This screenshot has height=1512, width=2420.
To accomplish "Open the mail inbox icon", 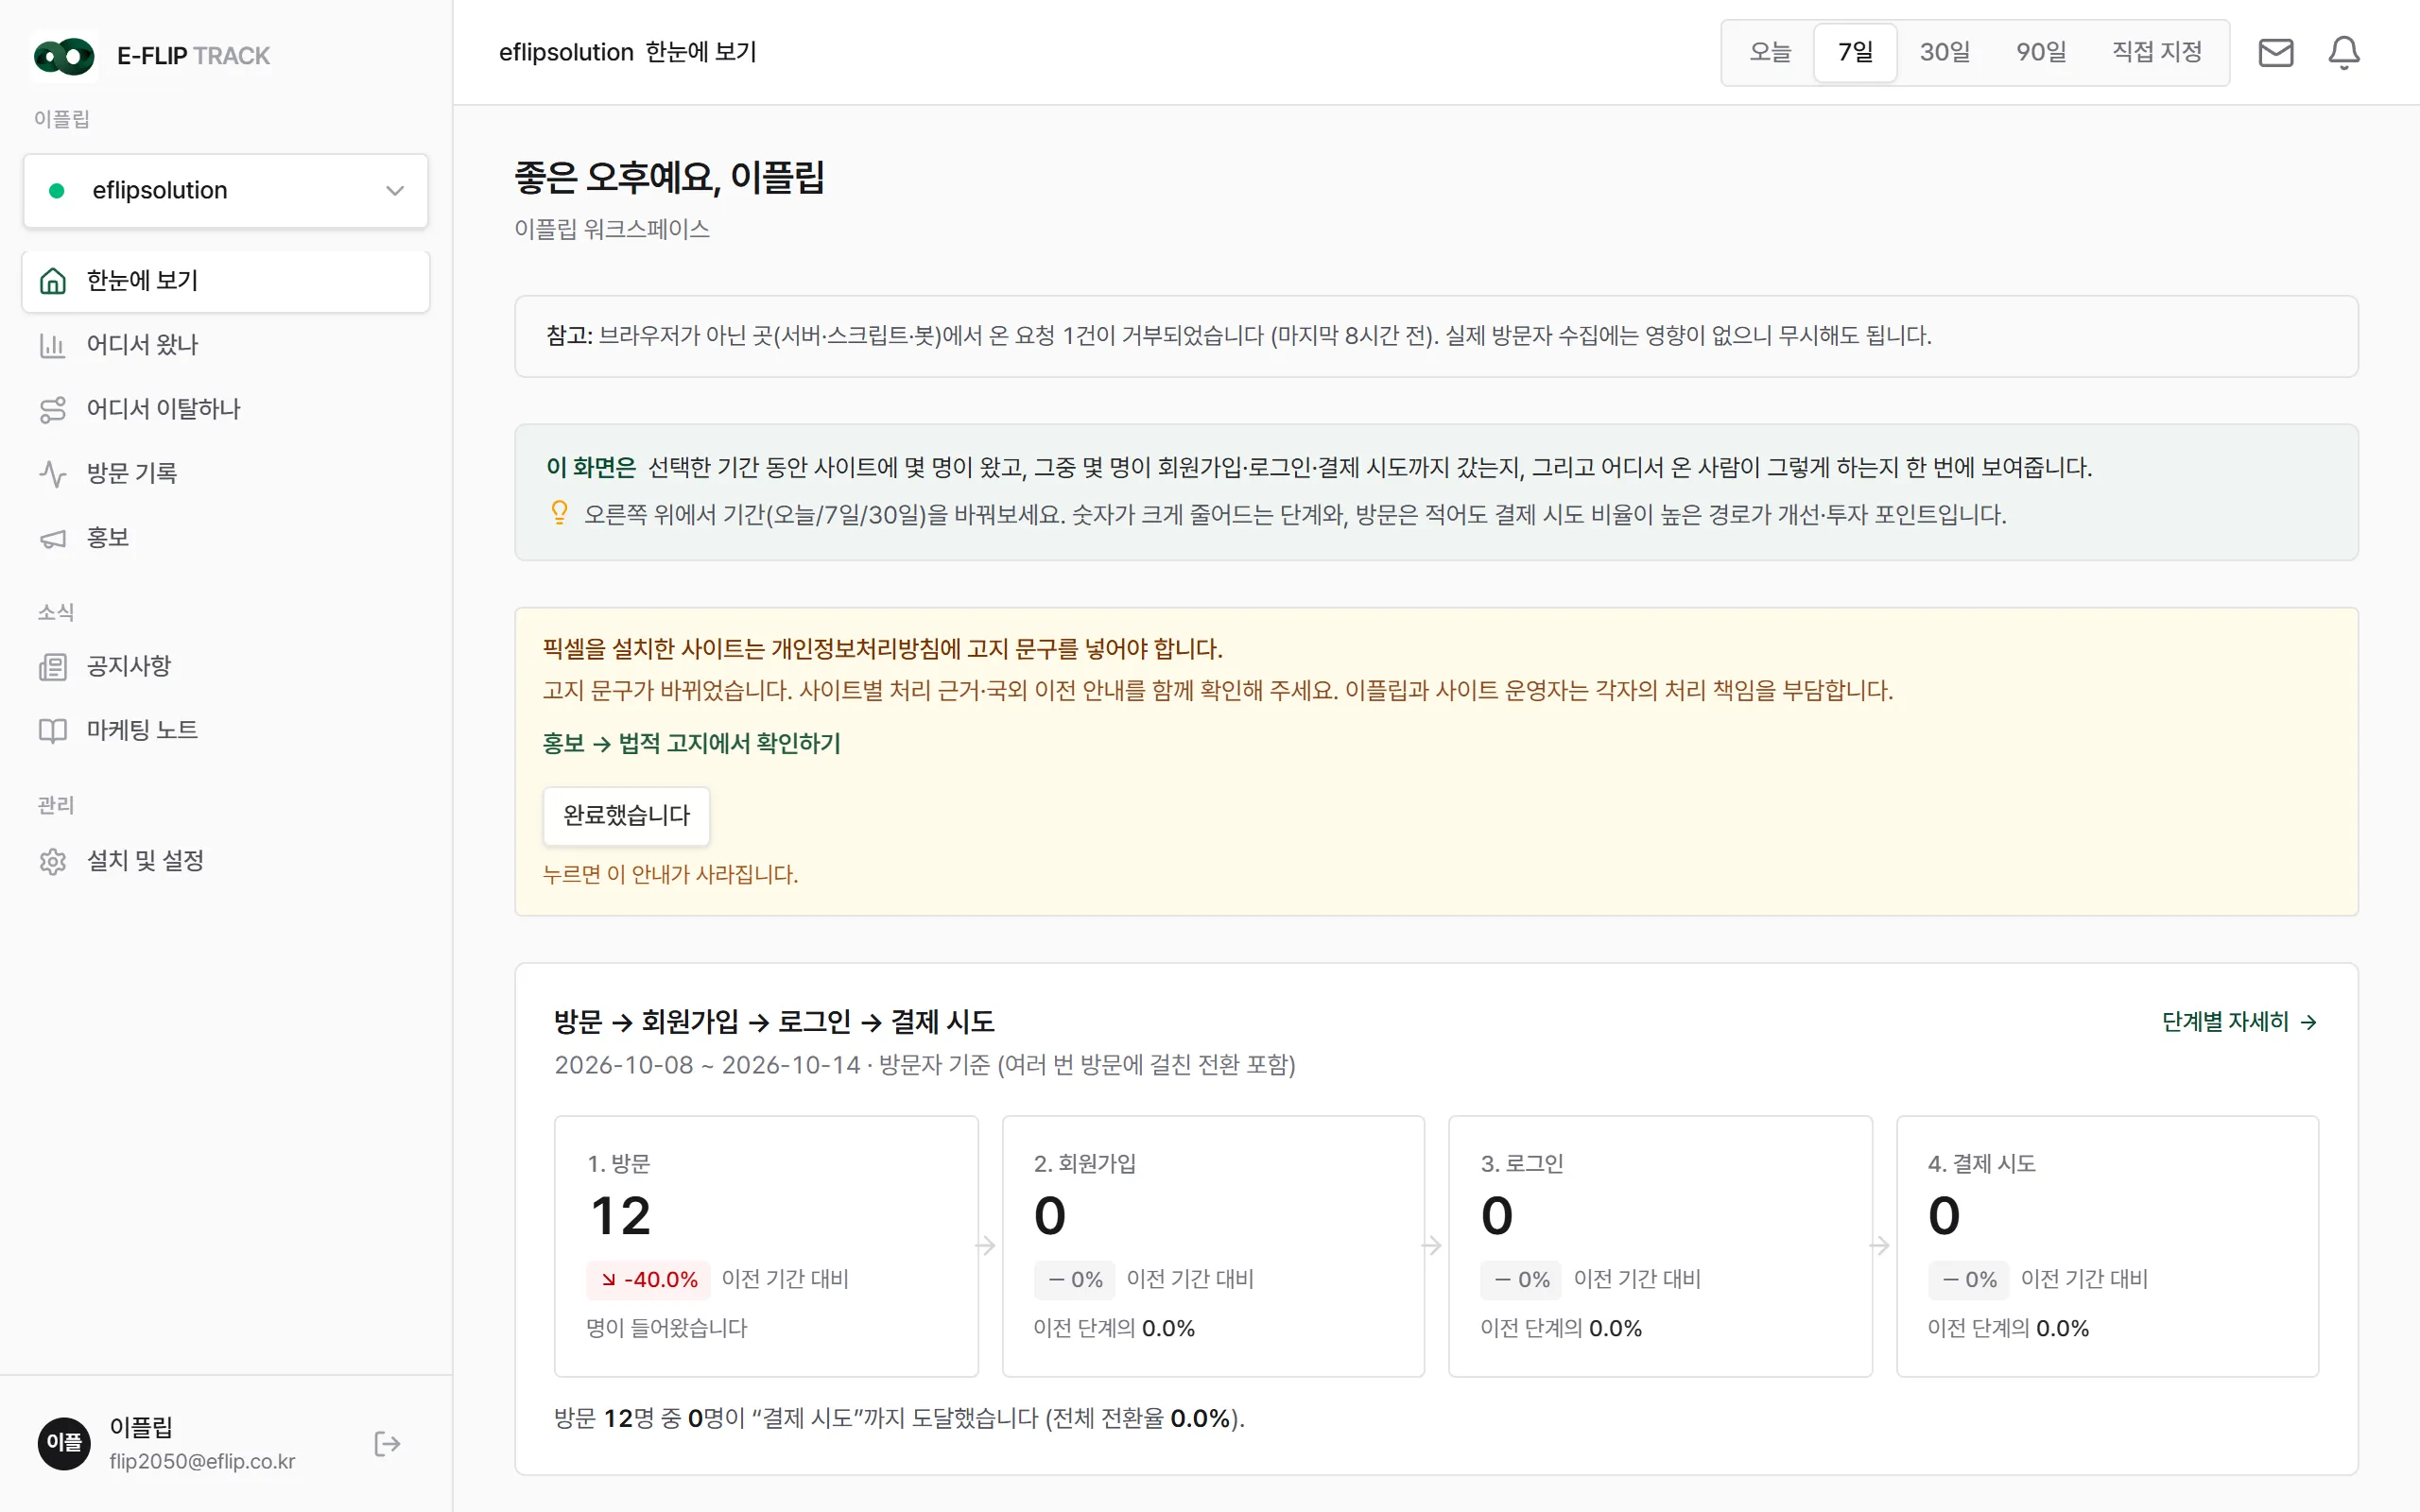I will pos(2276,53).
